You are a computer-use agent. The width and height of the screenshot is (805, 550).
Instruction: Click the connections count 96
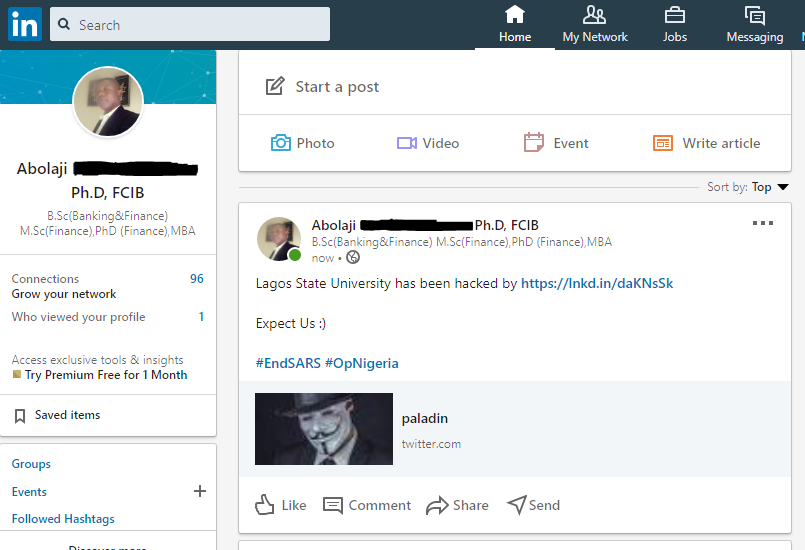coord(197,279)
